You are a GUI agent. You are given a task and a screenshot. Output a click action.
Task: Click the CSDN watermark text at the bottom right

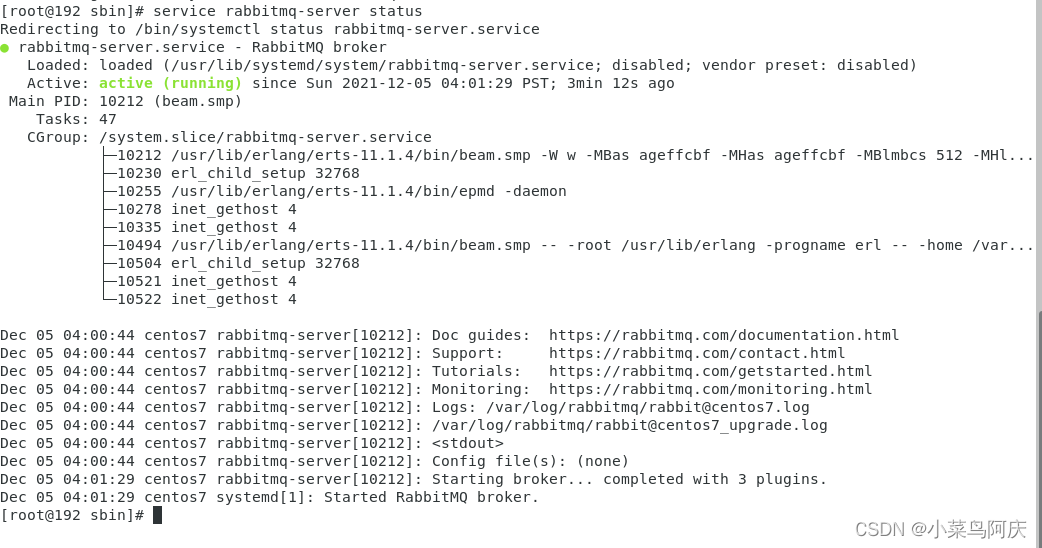940,529
